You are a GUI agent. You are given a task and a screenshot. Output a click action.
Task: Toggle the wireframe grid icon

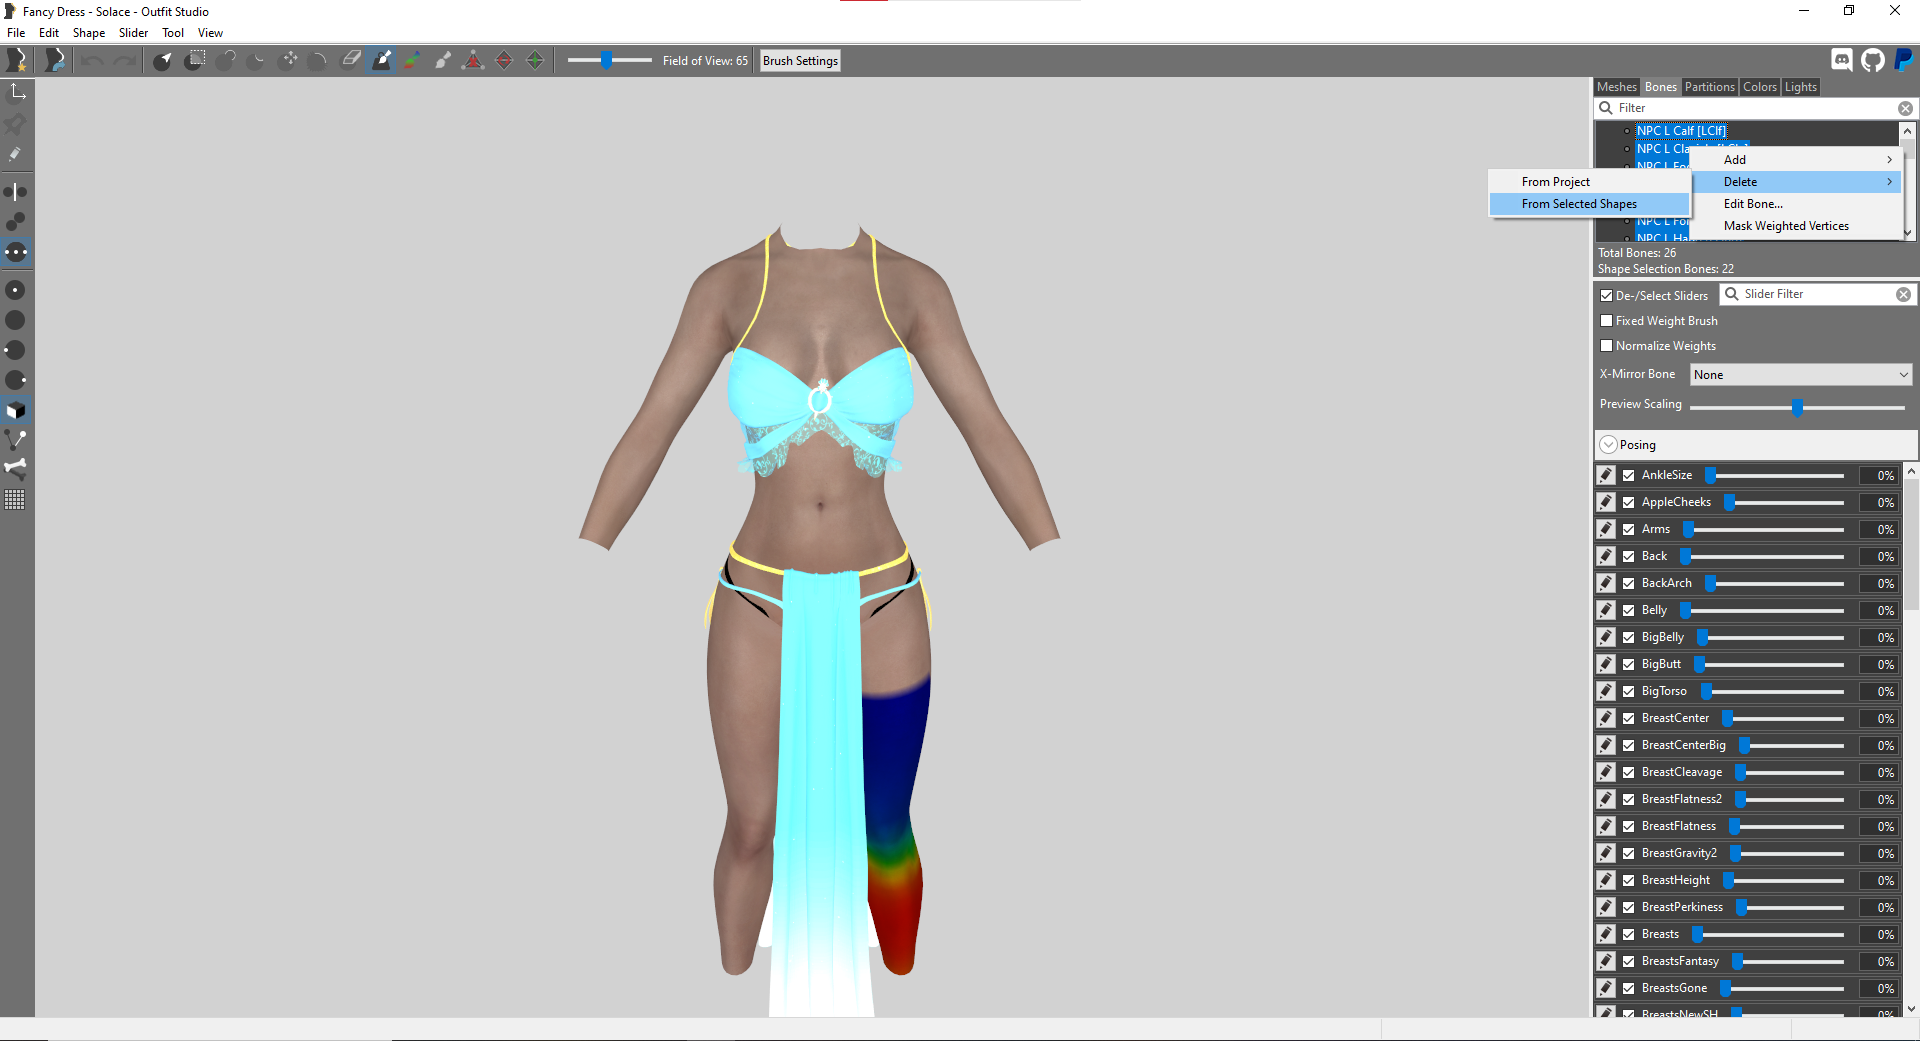(15, 499)
